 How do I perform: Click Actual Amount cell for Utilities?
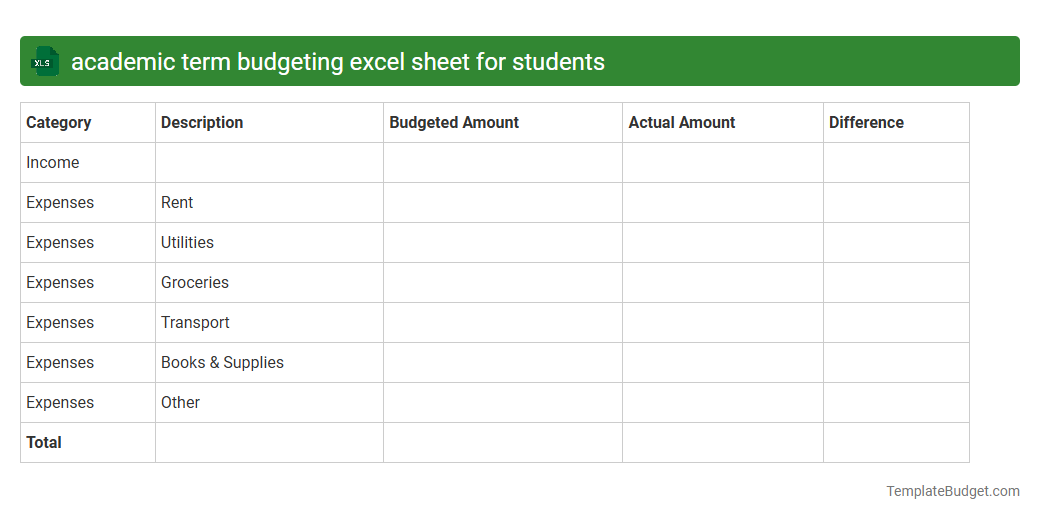pos(723,243)
